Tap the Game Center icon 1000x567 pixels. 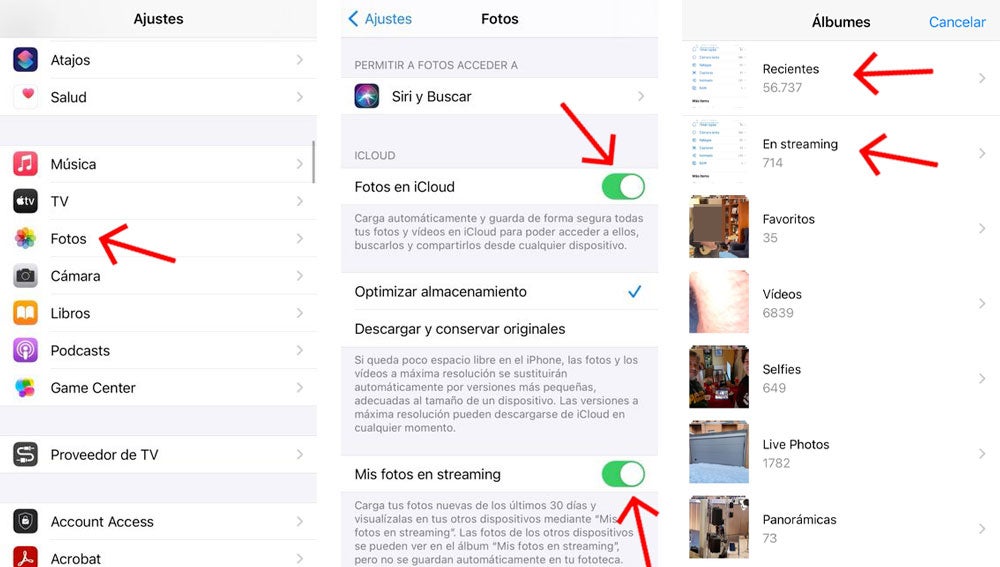[26, 387]
